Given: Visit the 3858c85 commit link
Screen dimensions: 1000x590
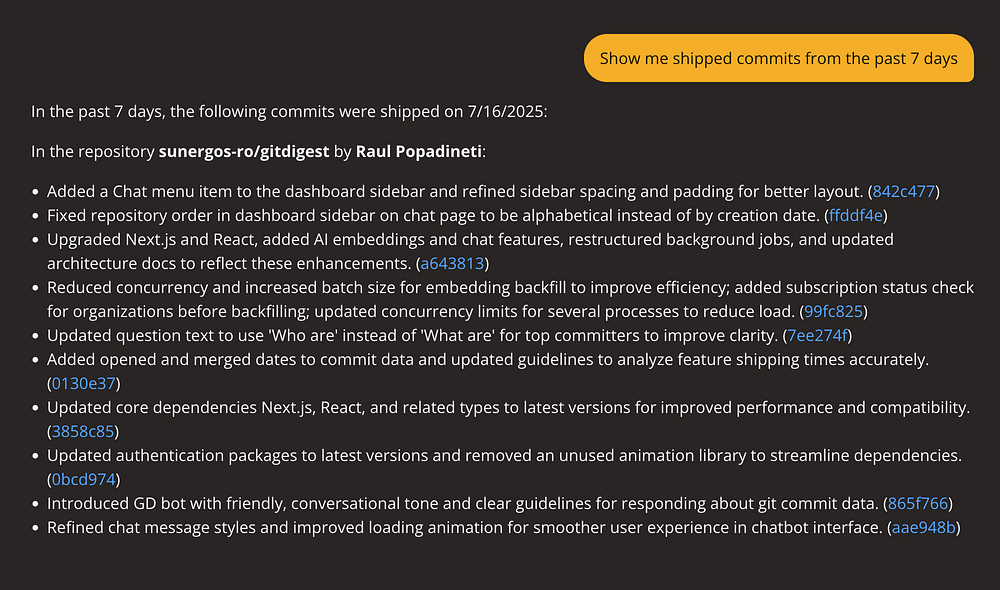Looking at the screenshot, I should [83, 431].
